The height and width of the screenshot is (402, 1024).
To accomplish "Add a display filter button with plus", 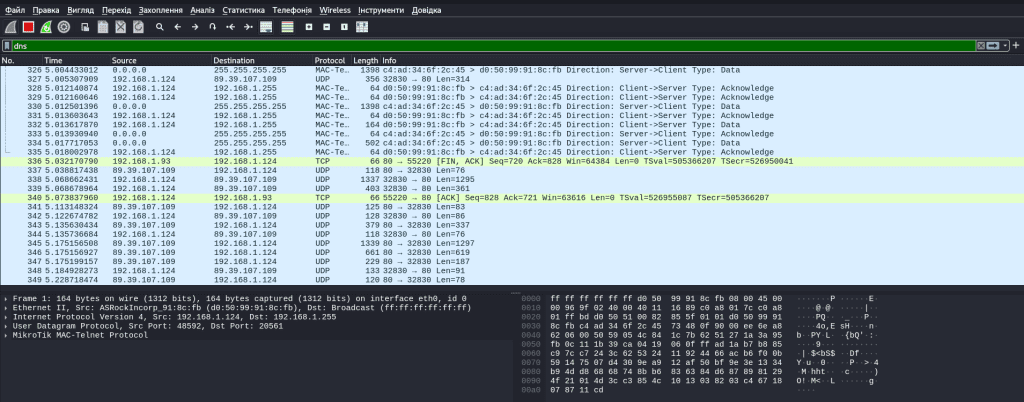I will click(x=1016, y=46).
